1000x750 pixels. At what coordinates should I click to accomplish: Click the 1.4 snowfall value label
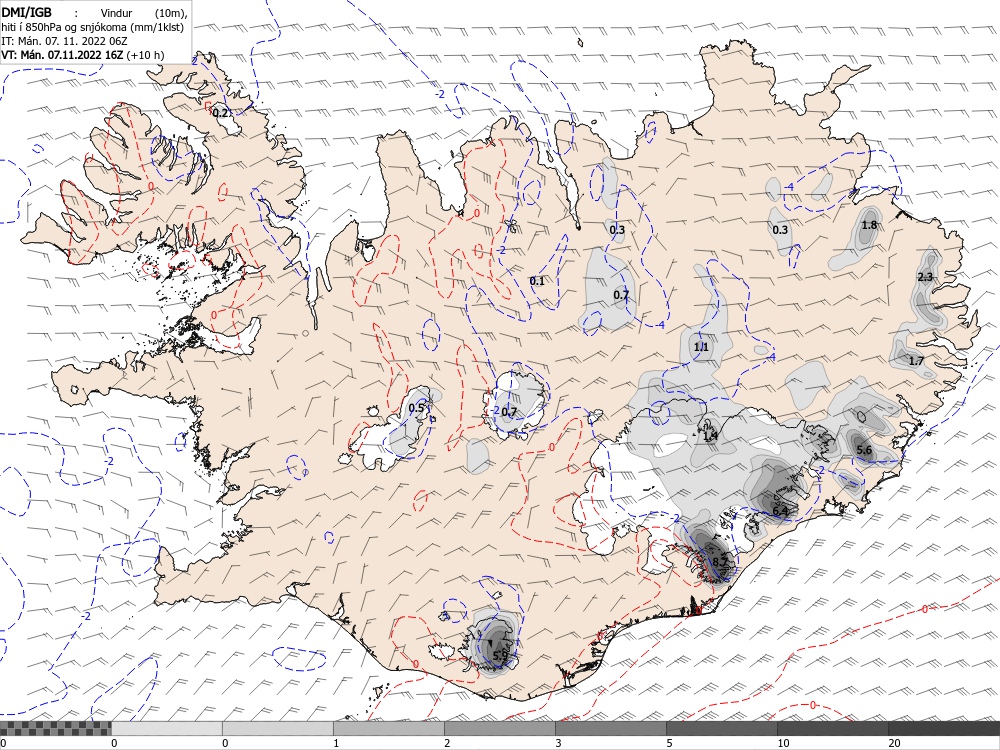pos(710,436)
